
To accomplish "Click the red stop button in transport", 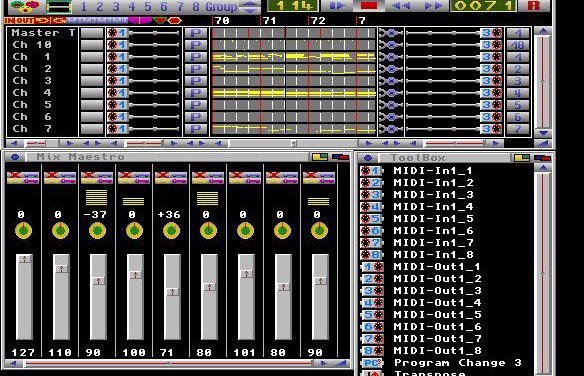I will [x=368, y=6].
